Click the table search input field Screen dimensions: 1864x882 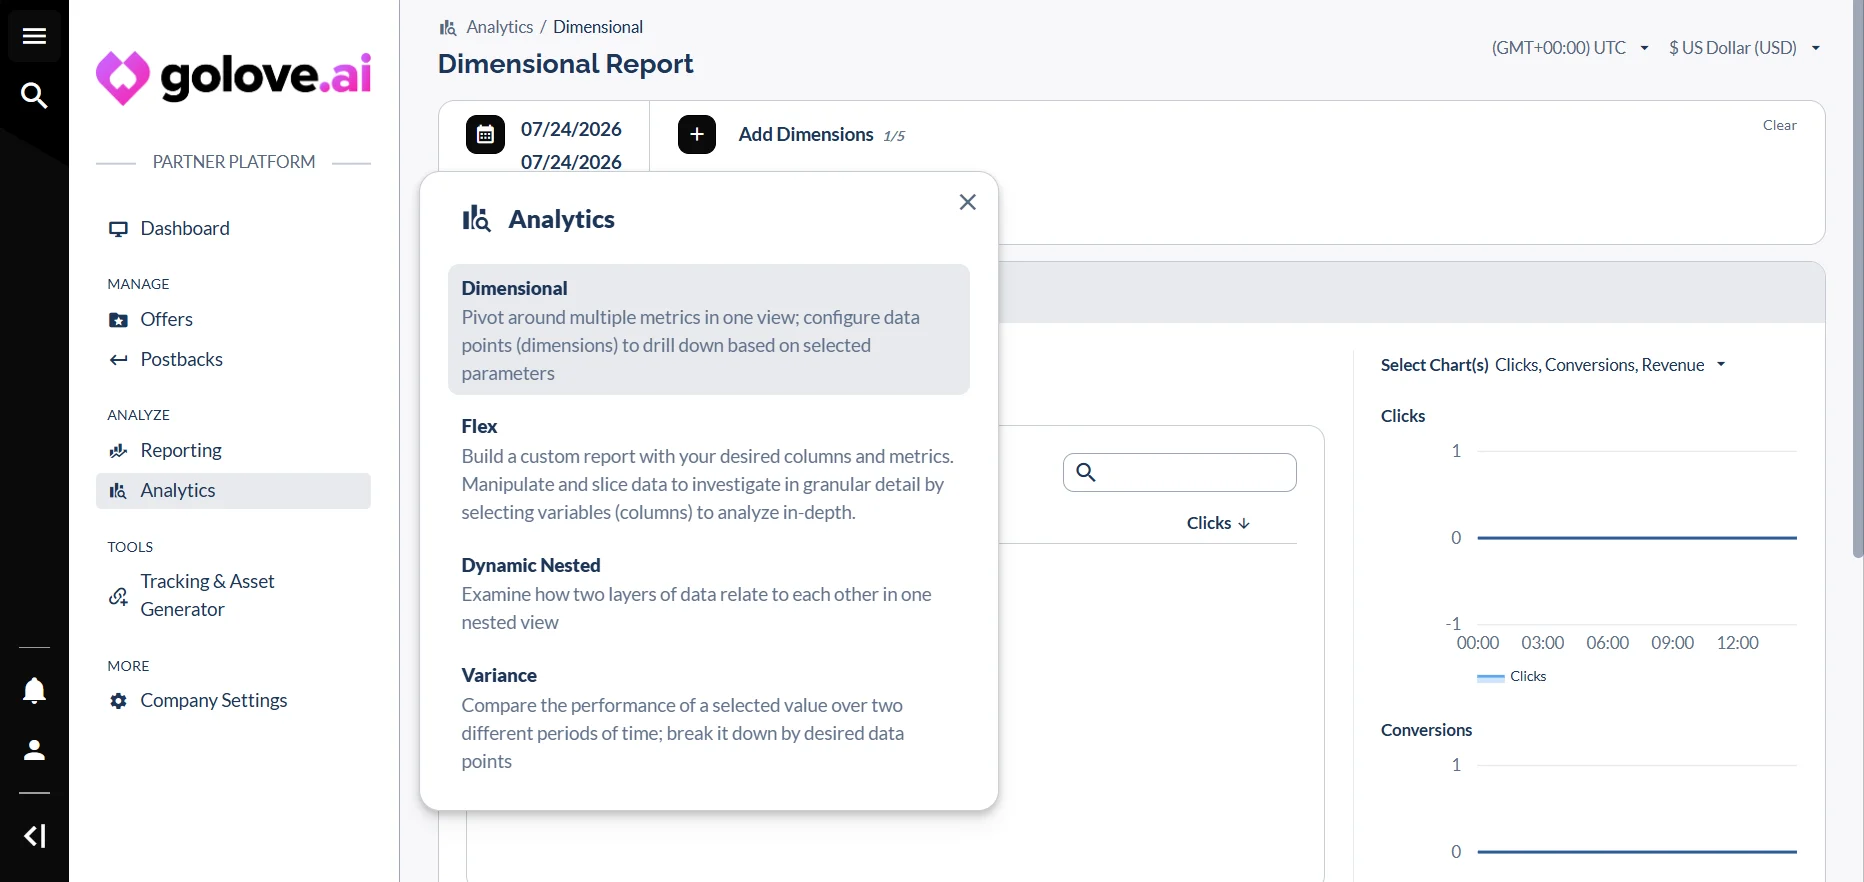[x=1180, y=472]
